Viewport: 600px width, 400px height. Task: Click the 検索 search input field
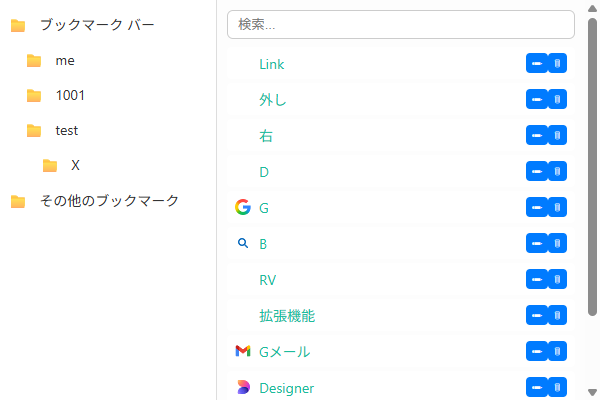[x=400, y=24]
